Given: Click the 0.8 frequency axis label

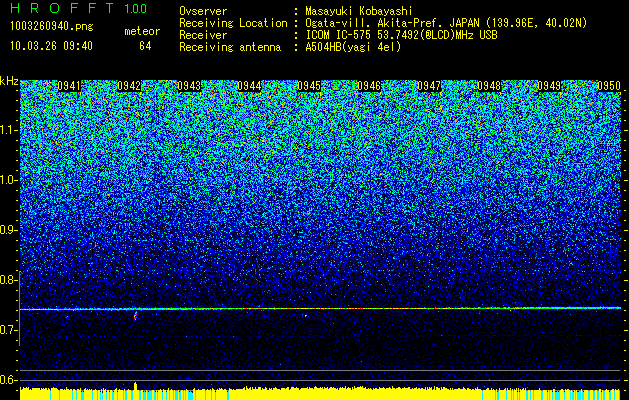Looking at the screenshot, I should tap(8, 280).
